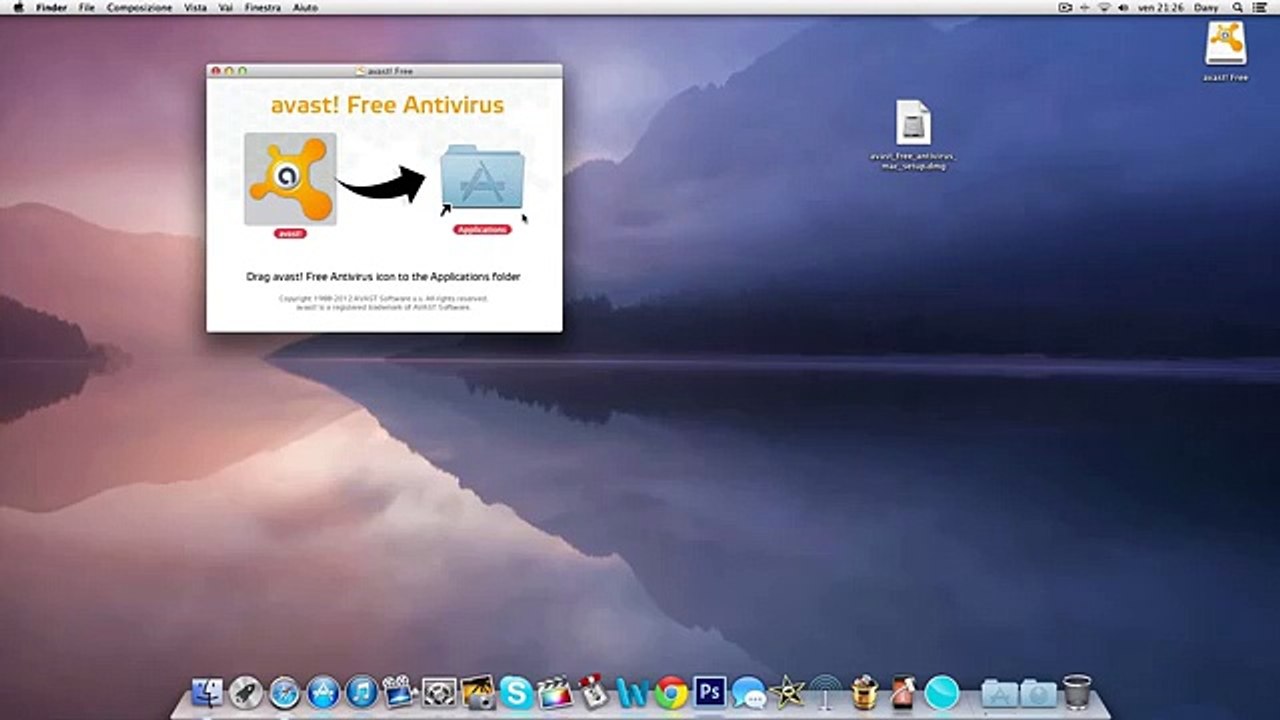Open the Aiuto menu
1280x720 pixels.
[x=306, y=7]
